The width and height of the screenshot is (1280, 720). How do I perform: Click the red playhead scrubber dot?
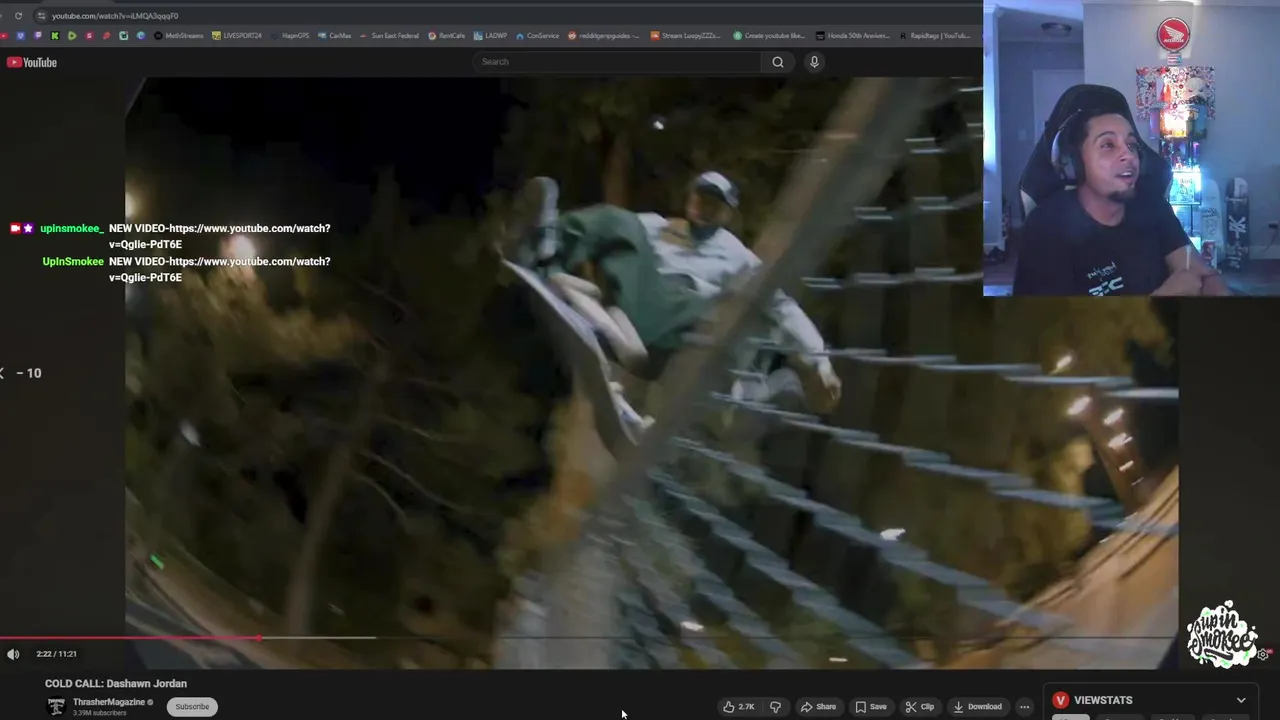pyautogui.click(x=260, y=638)
